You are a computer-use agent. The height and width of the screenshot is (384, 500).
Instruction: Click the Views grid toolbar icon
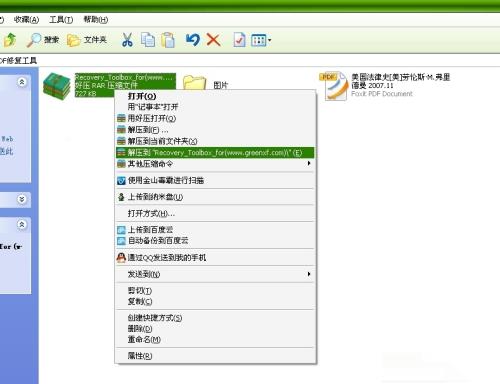[258, 40]
